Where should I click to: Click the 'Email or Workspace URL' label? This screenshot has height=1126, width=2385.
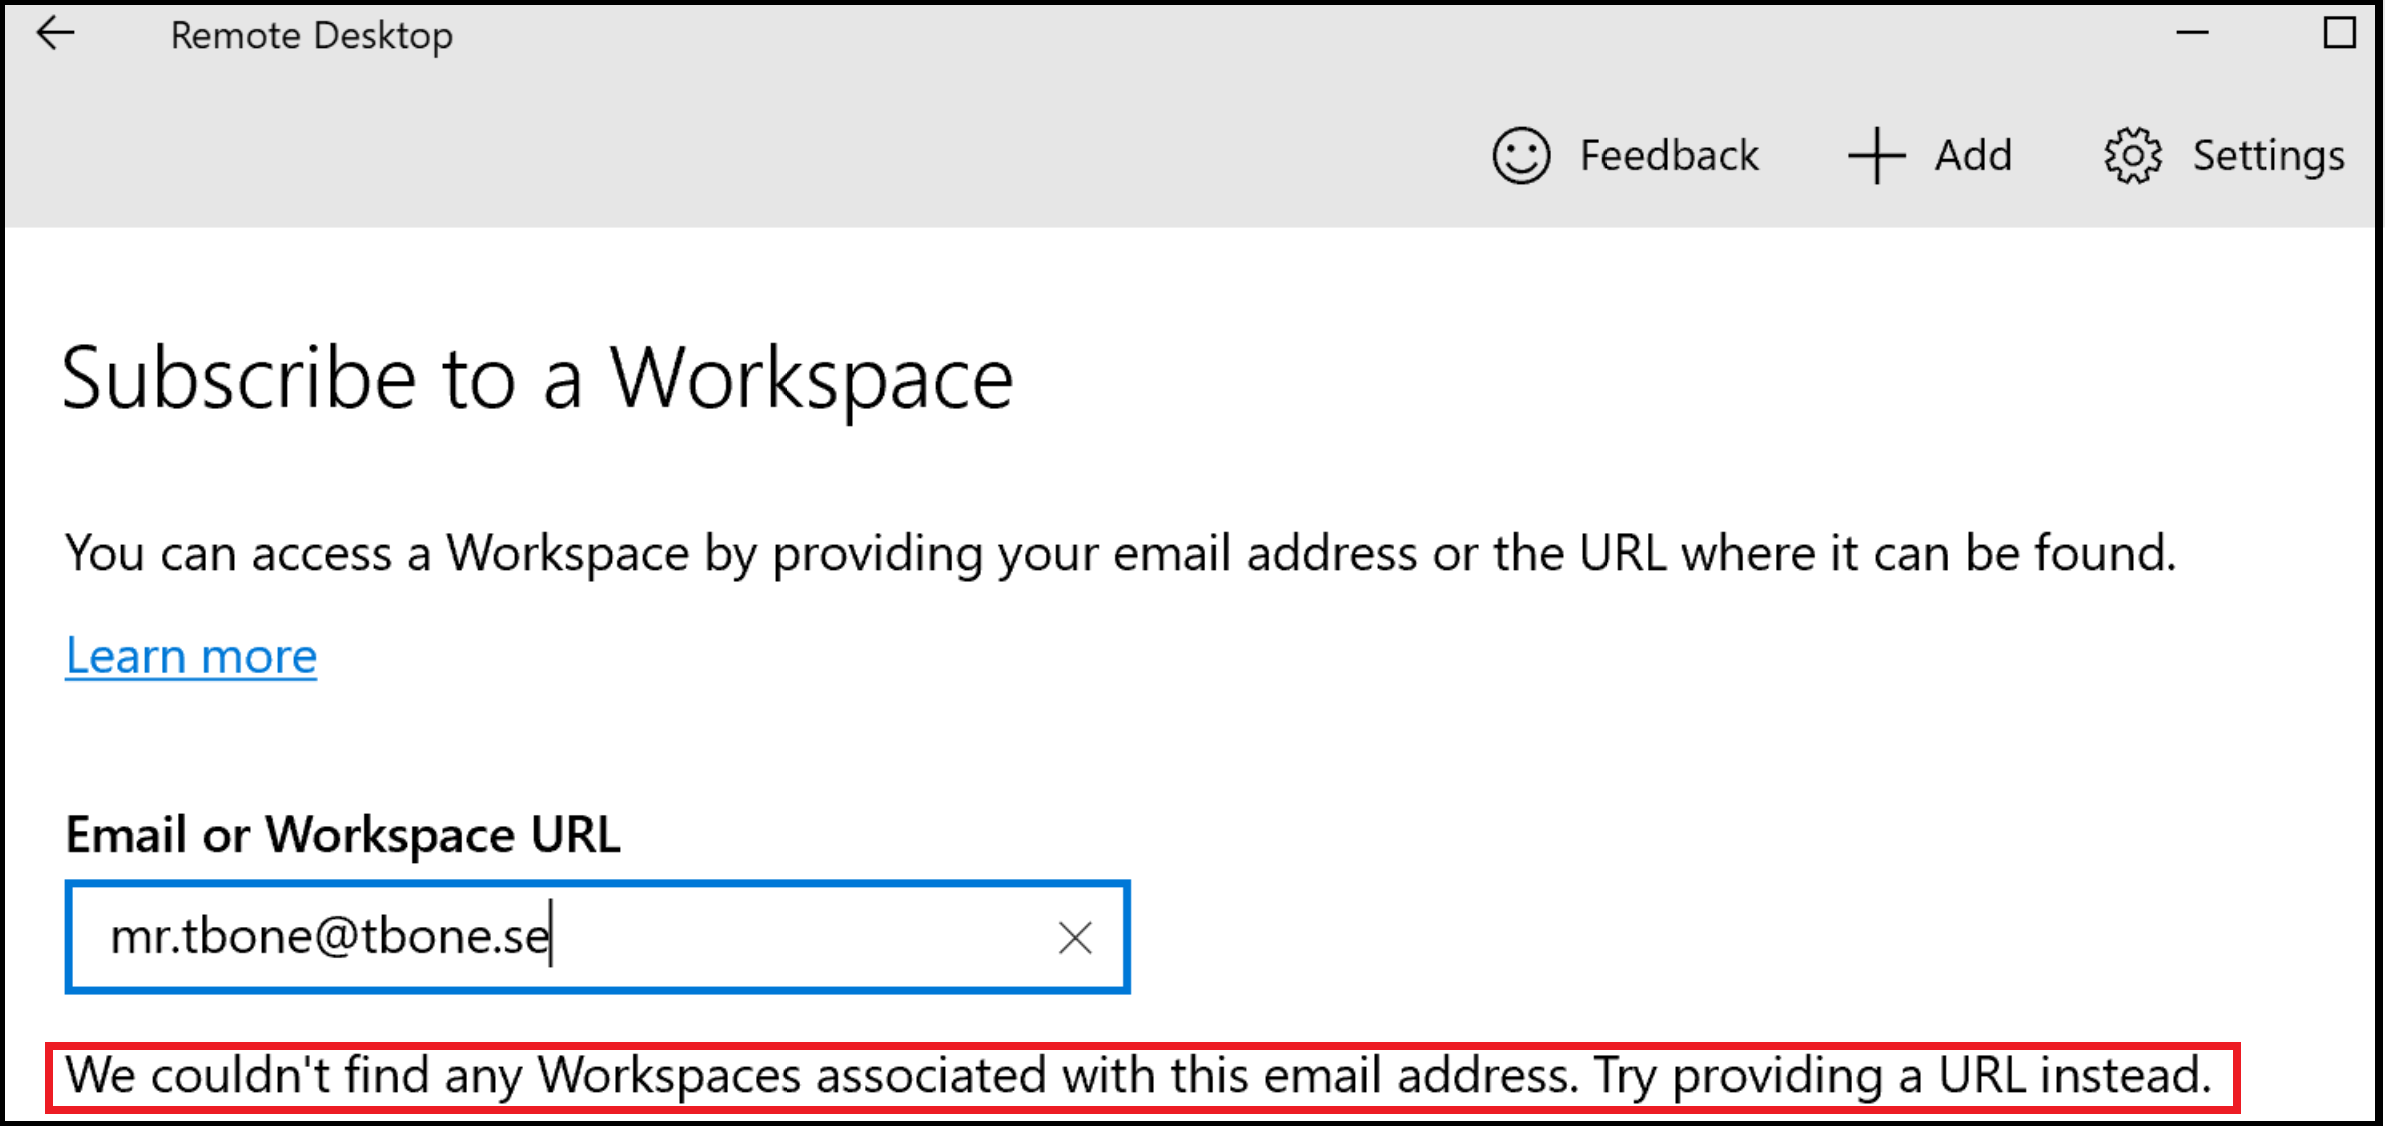pos(342,835)
